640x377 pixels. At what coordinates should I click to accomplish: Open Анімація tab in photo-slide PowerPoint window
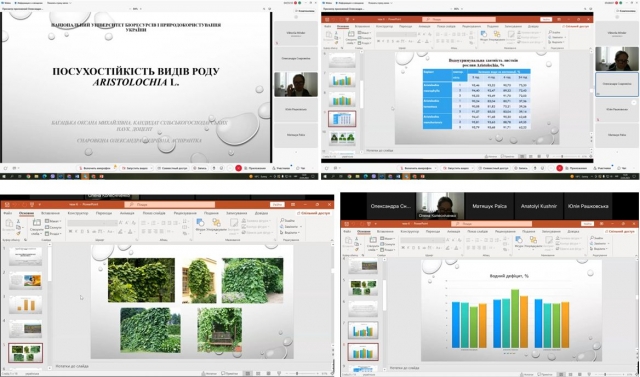127,213
